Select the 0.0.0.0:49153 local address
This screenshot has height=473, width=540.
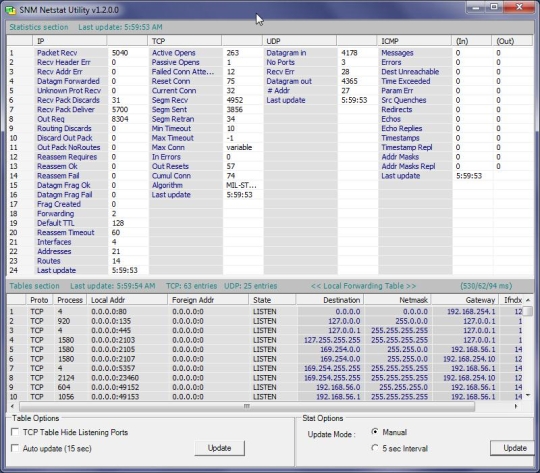tap(115, 397)
